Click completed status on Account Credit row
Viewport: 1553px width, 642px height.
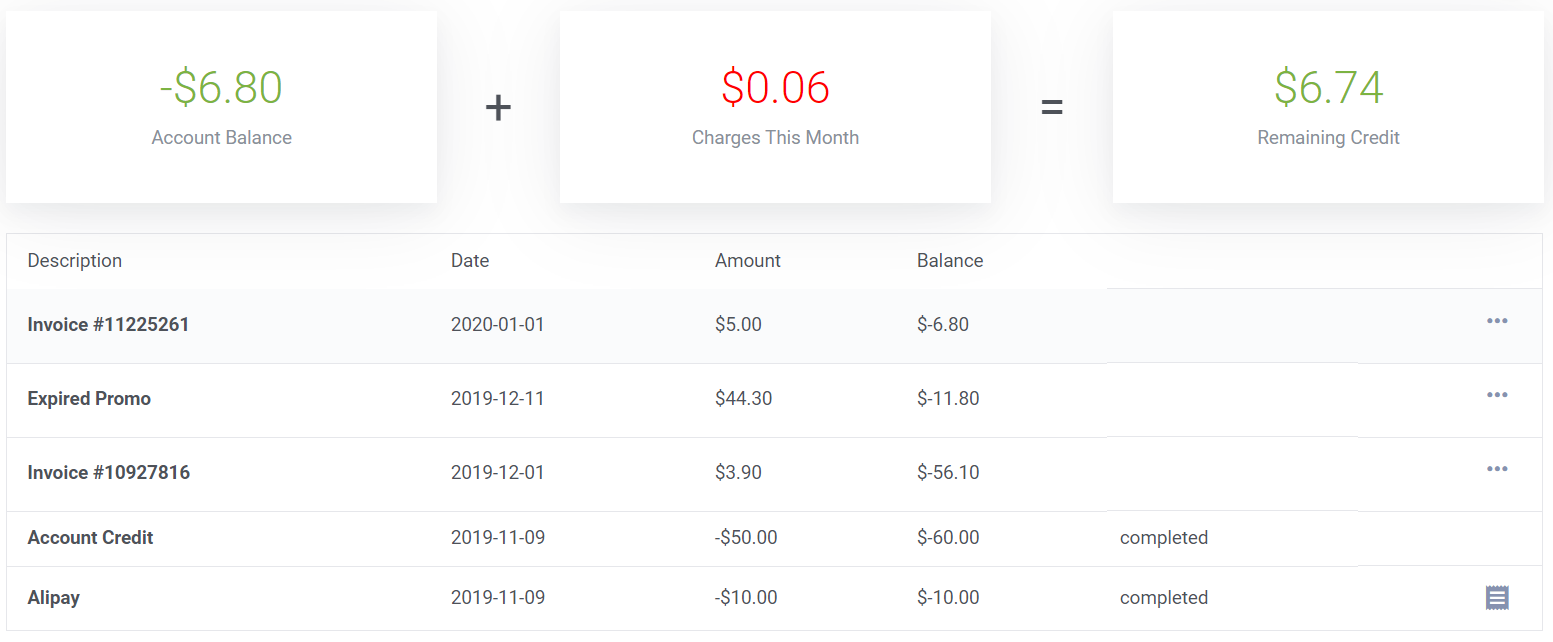tap(1164, 538)
